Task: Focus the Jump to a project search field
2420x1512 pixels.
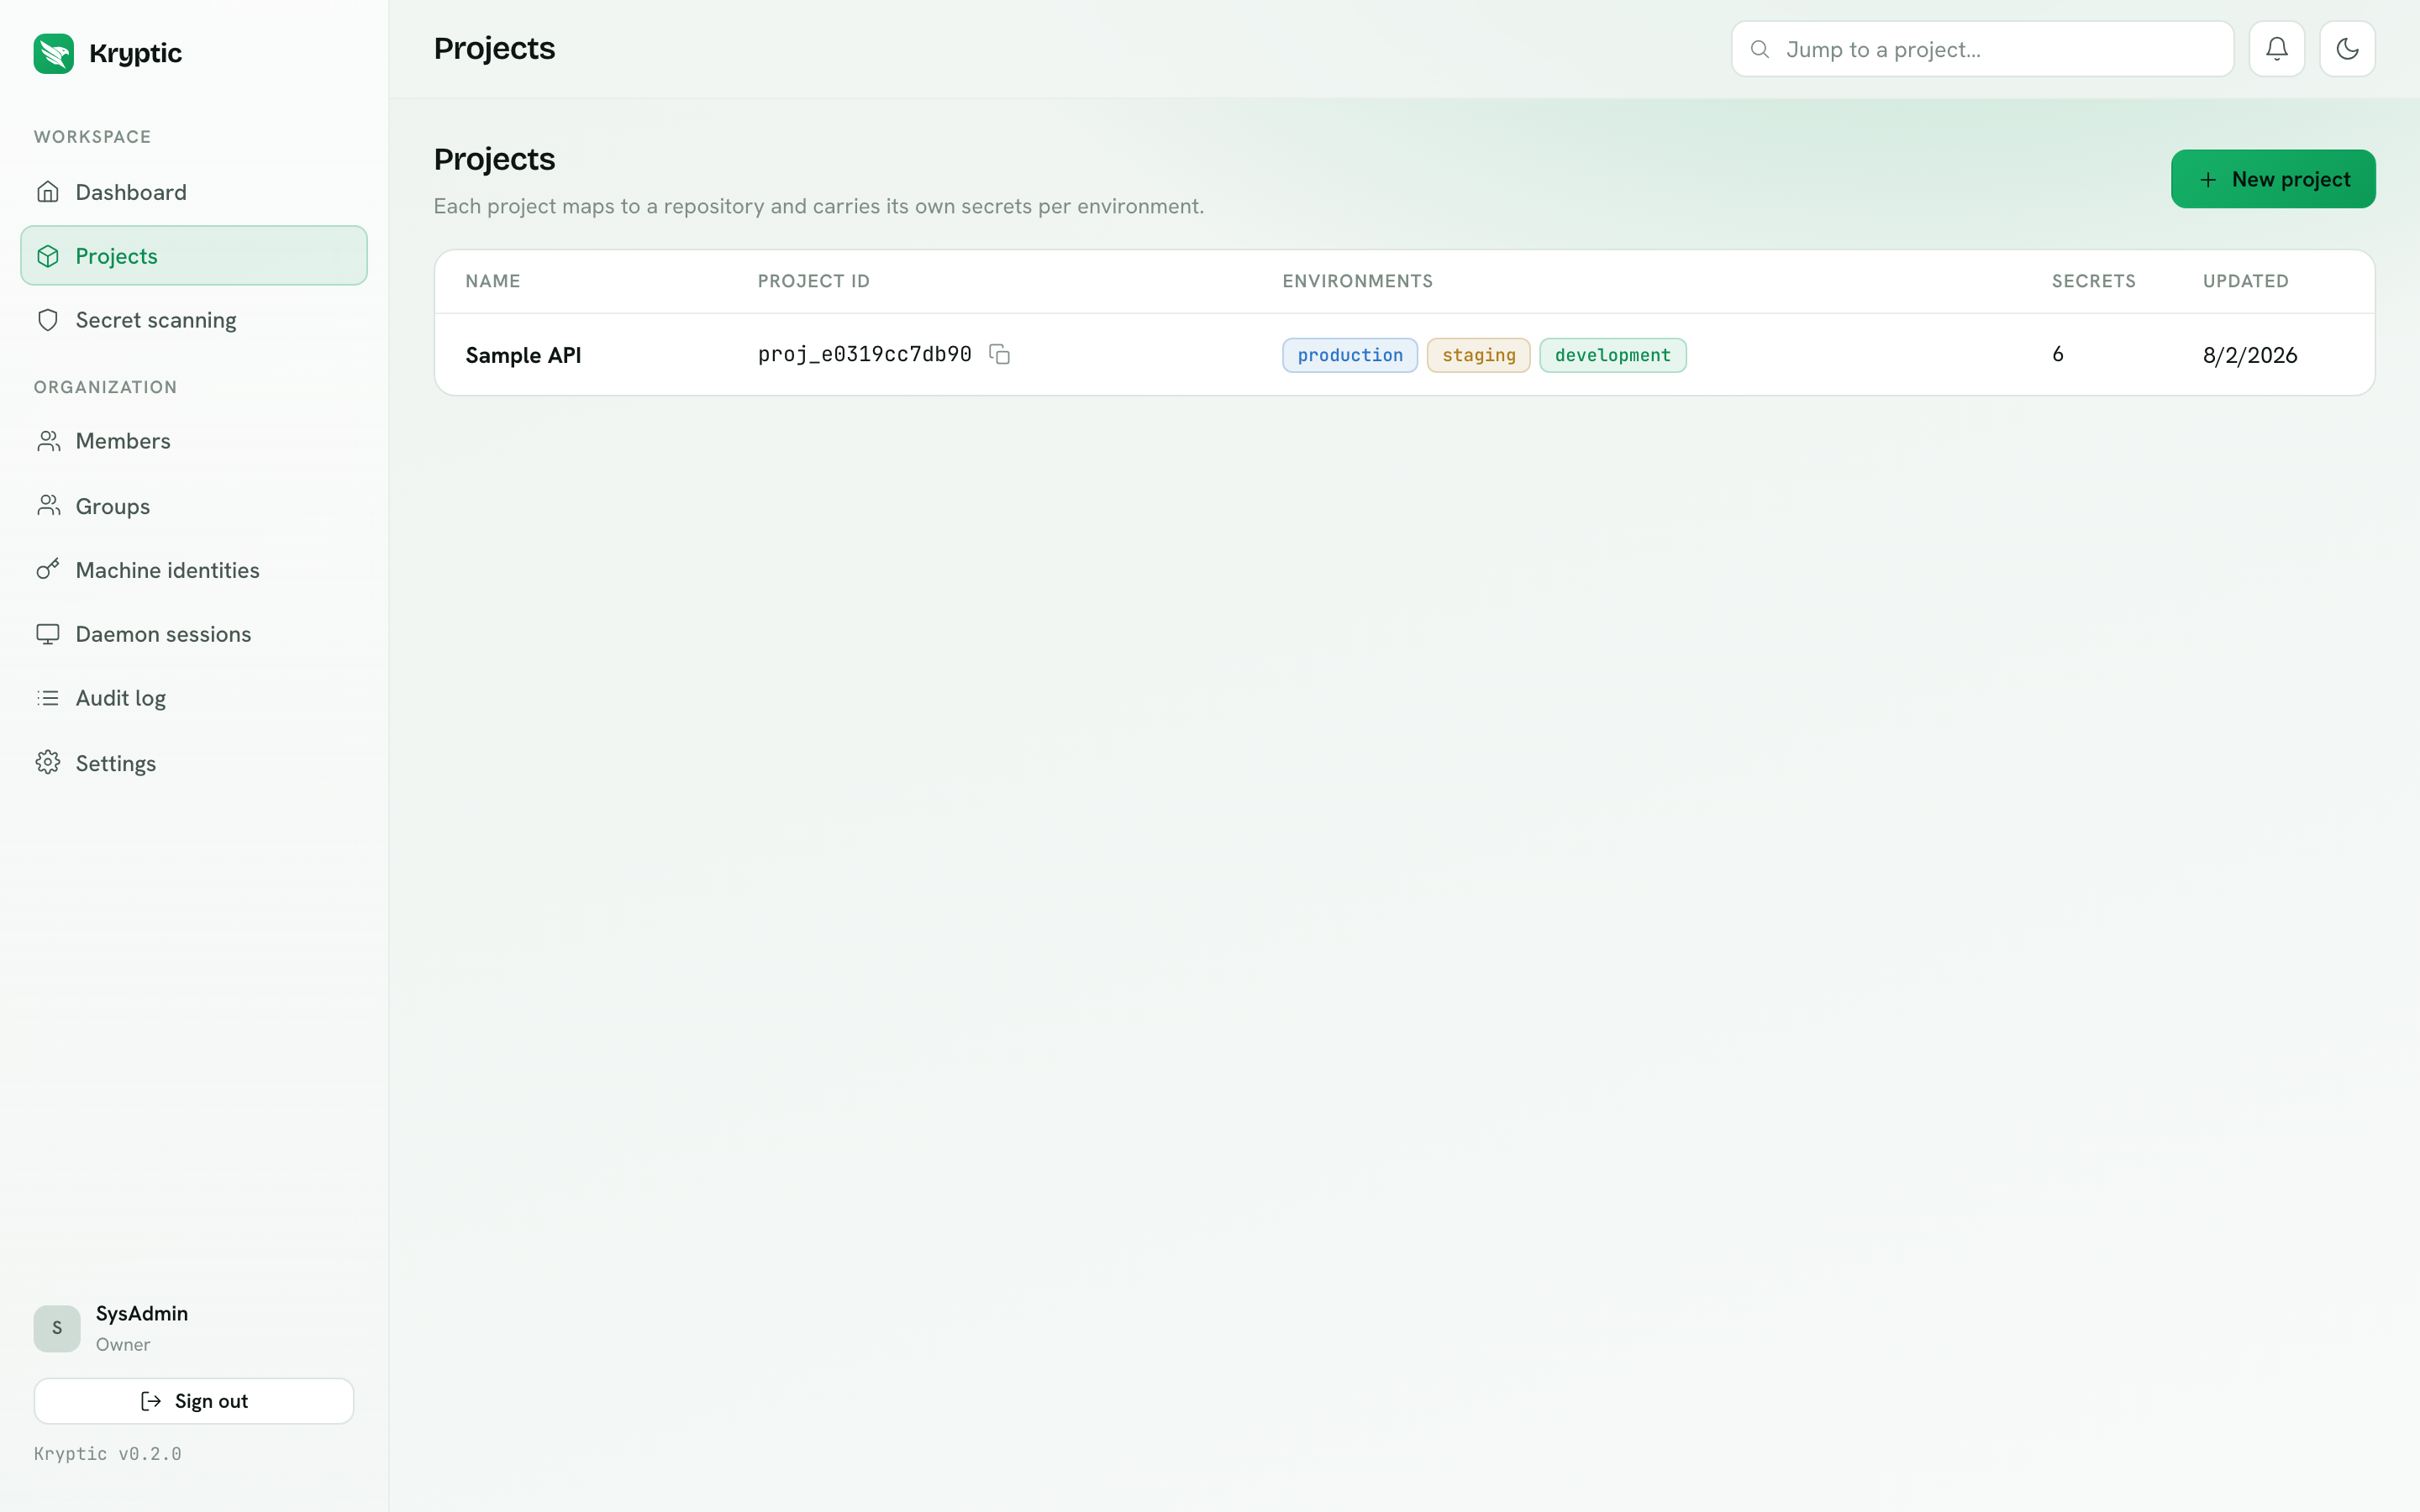Action: pyautogui.click(x=1982, y=49)
